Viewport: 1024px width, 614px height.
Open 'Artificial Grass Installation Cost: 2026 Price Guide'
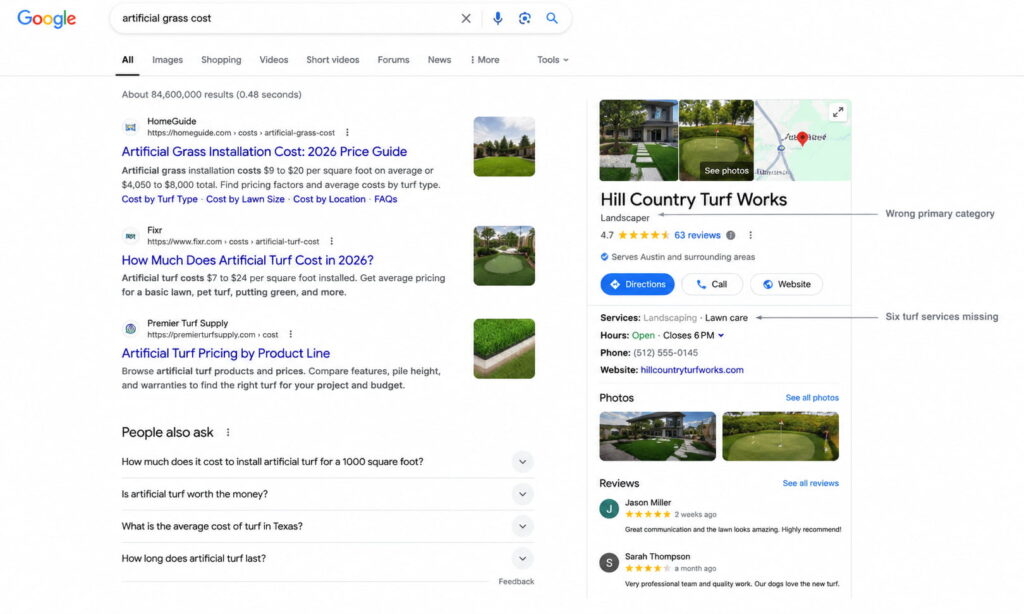coord(264,152)
